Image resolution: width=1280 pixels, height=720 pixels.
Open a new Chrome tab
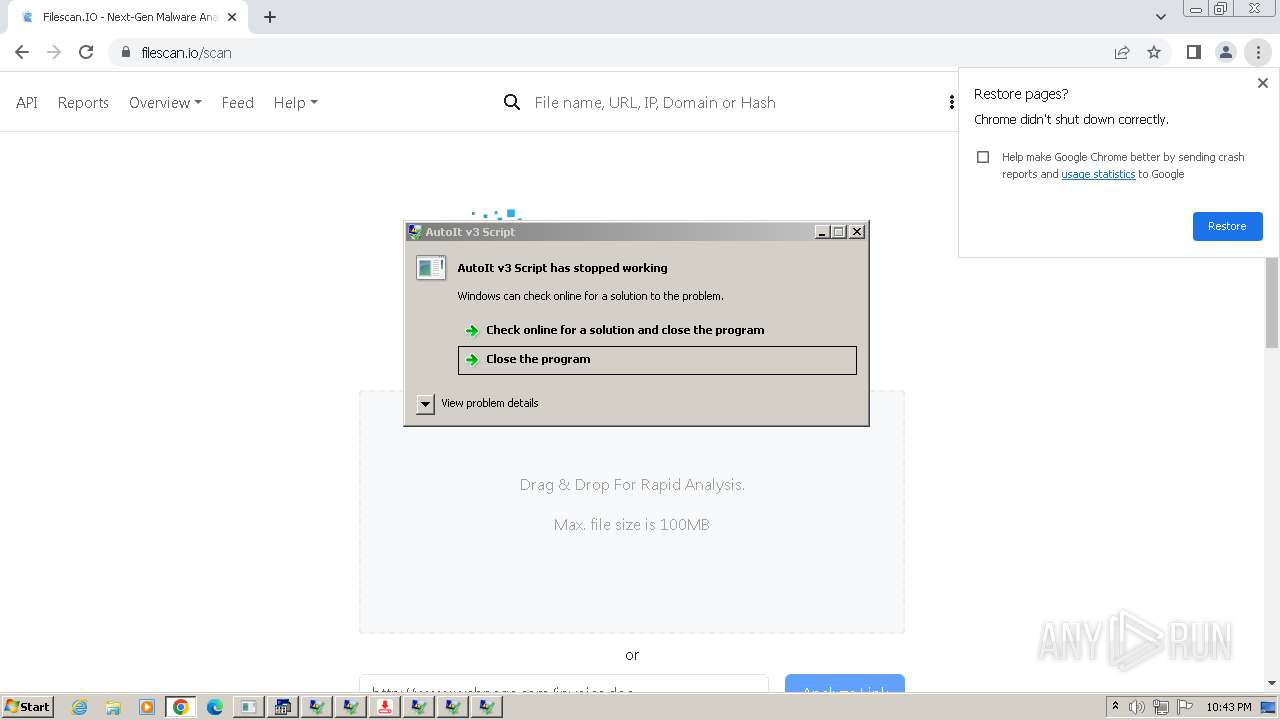point(270,17)
